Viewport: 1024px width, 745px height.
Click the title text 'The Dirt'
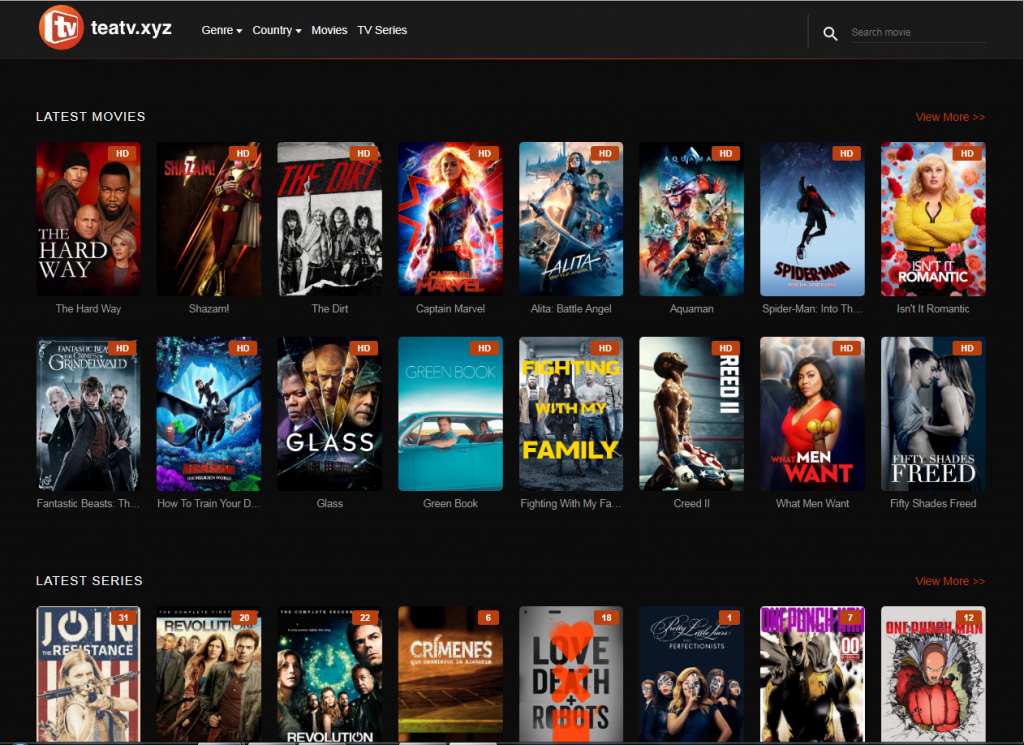click(x=330, y=309)
